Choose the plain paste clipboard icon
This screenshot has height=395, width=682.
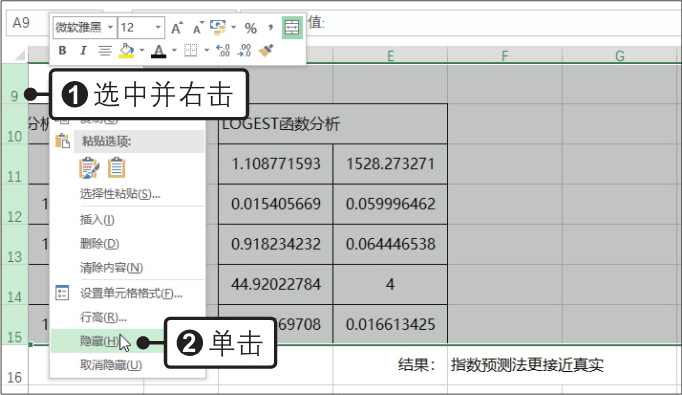117,168
